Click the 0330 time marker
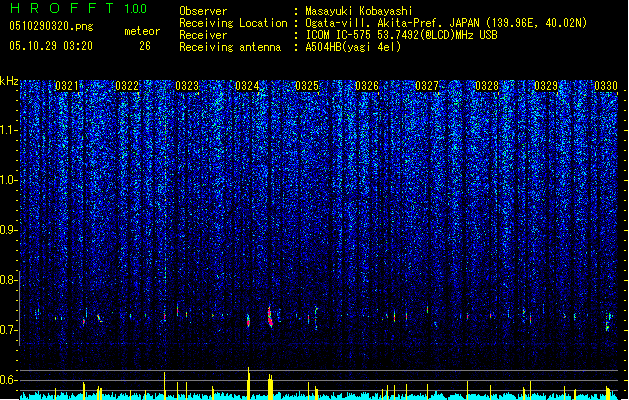The image size is (629, 400). click(x=606, y=86)
